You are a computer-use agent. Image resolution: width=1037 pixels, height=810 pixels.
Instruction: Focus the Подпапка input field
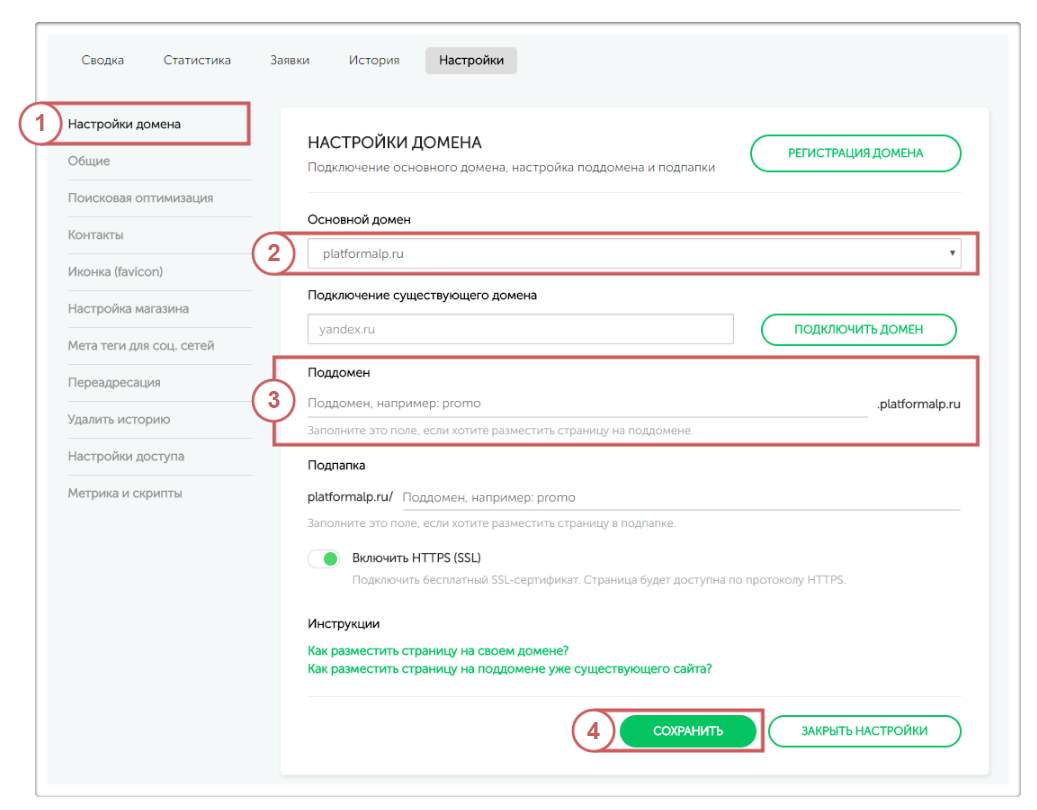point(680,497)
